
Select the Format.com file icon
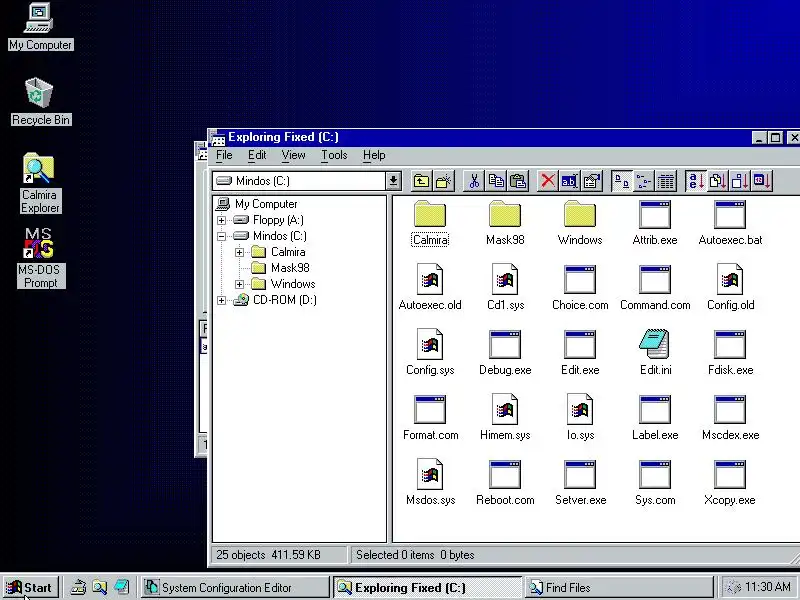pos(430,409)
